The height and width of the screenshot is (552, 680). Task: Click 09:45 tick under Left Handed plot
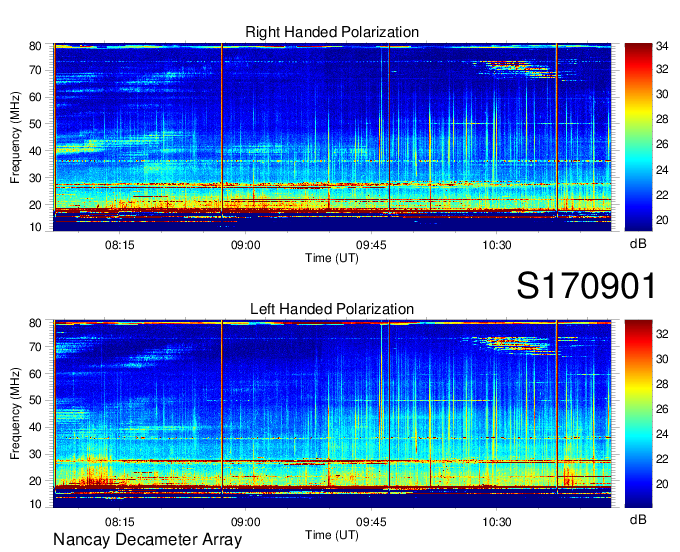[x=371, y=522]
